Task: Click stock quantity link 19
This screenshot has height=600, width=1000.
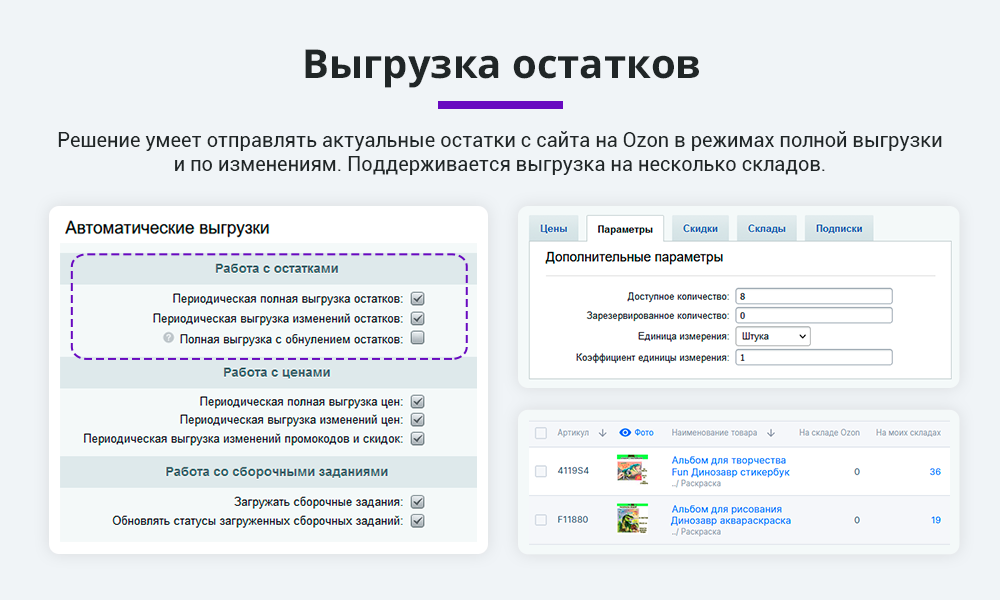Action: coord(935,520)
